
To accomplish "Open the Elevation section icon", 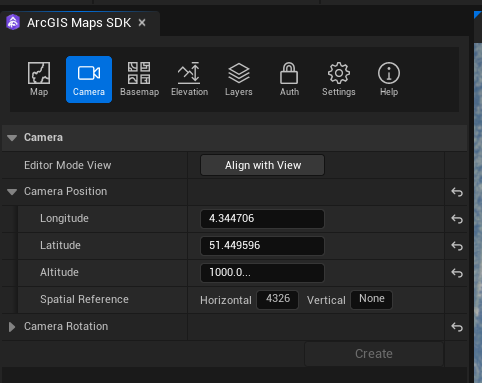I will (189, 79).
